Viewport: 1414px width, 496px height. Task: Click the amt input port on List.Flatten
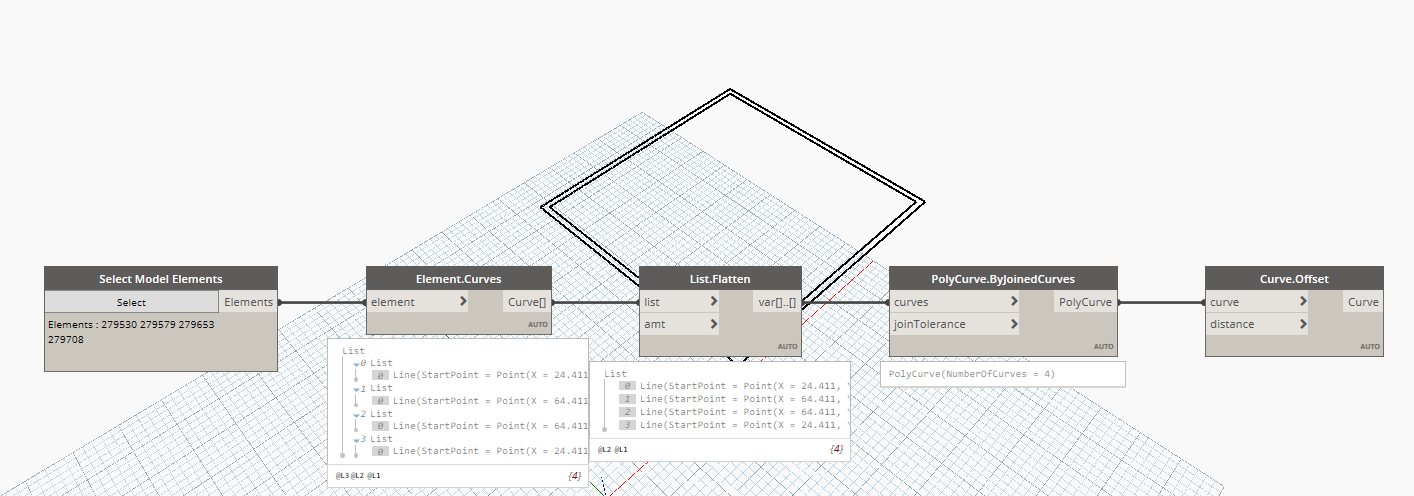point(680,324)
